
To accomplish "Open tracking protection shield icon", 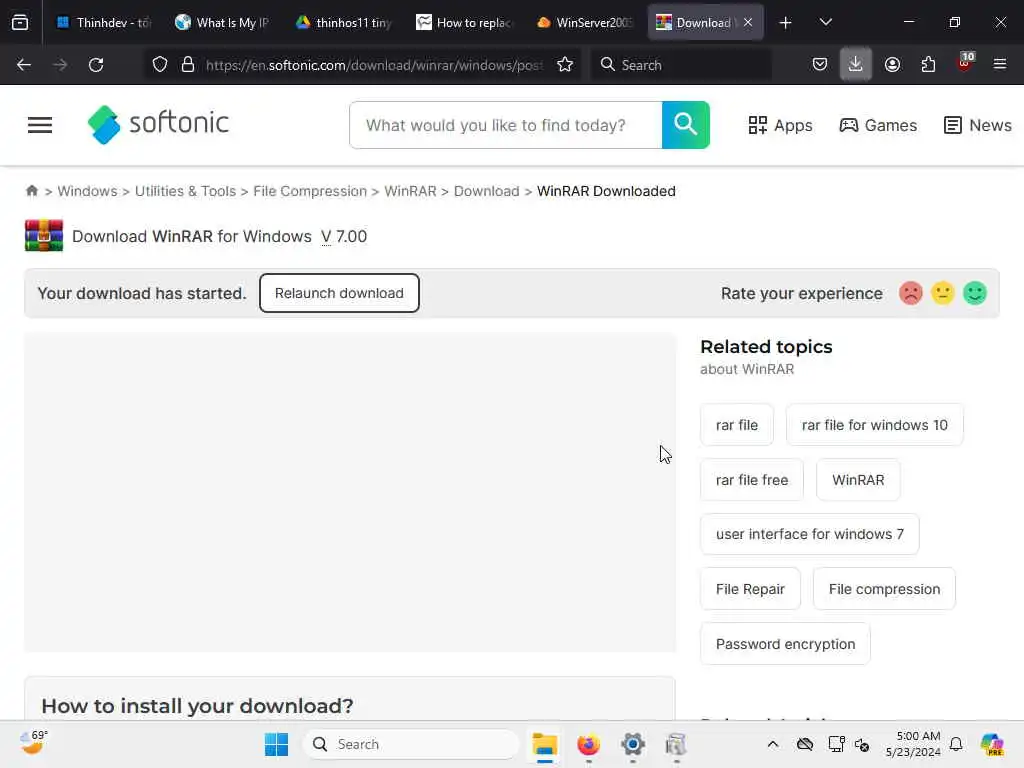I will tap(160, 65).
